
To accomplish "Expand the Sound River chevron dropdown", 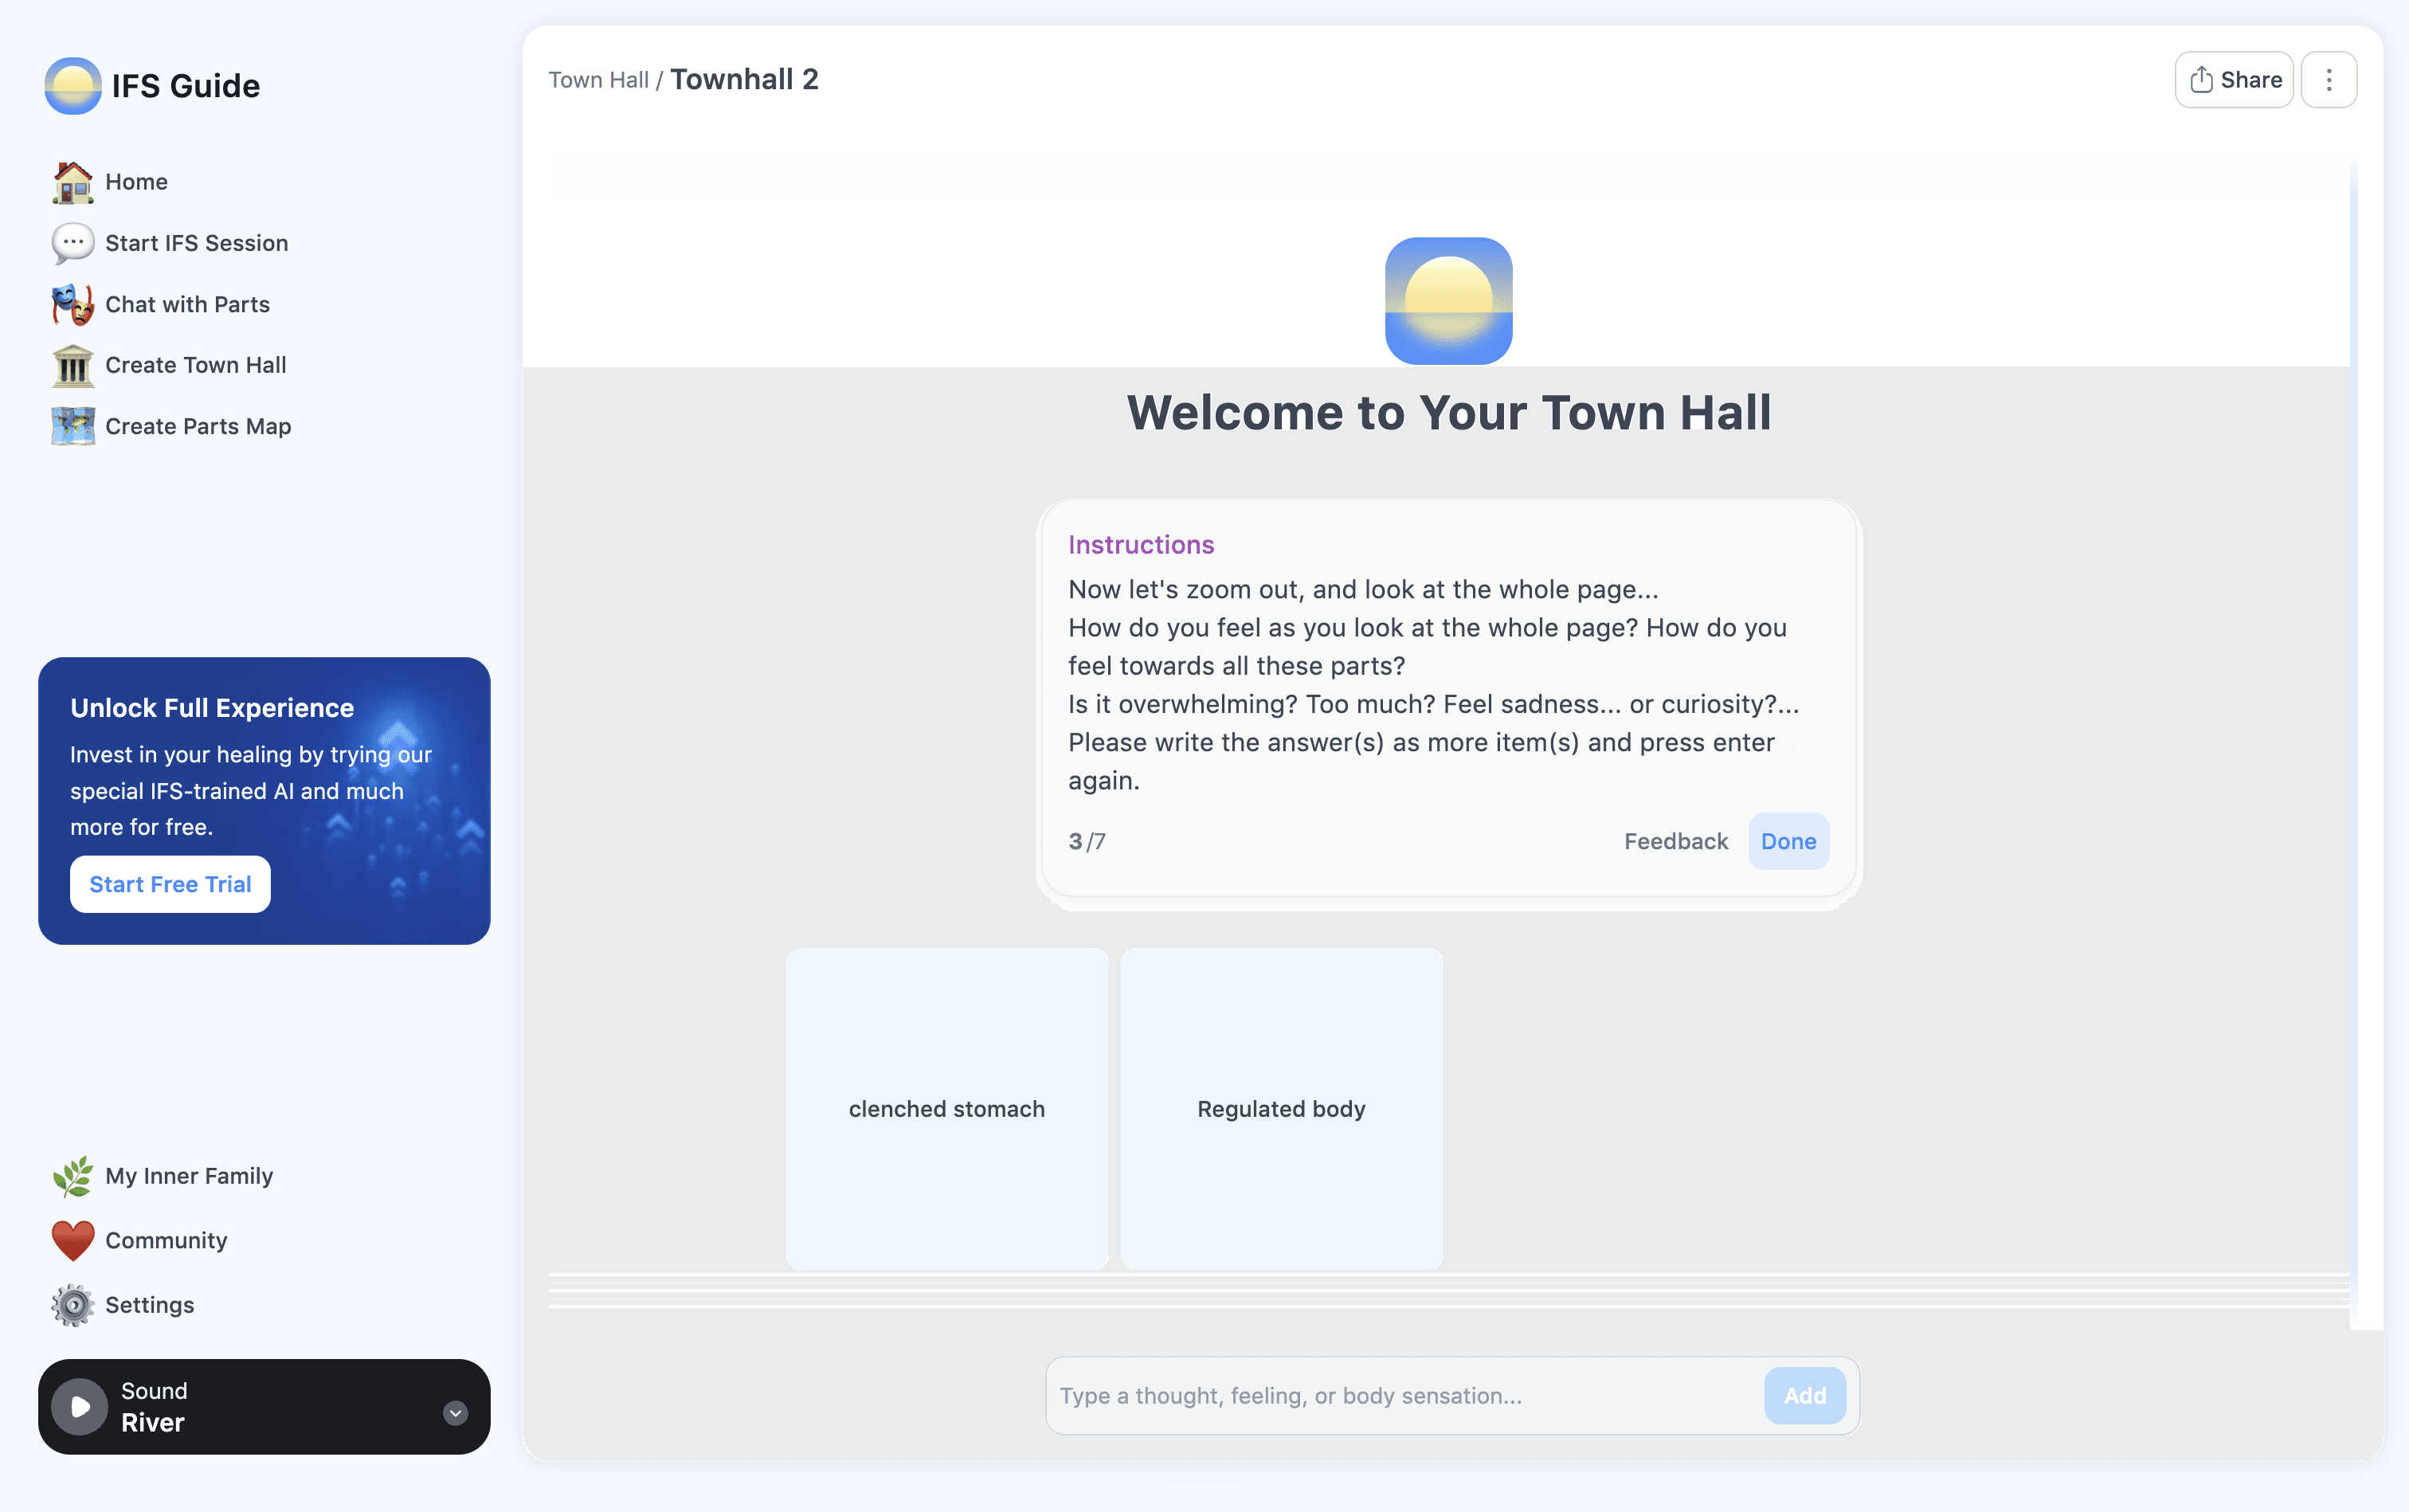I will click(455, 1412).
